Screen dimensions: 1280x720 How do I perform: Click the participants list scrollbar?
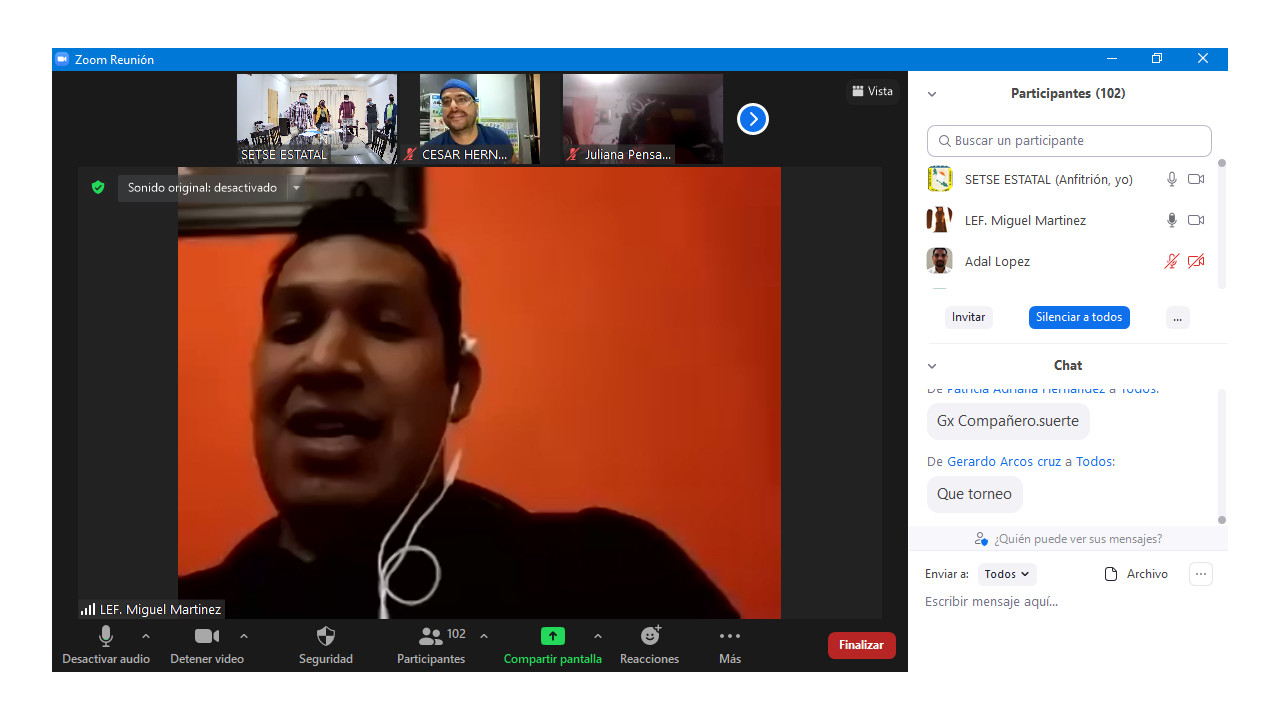point(1222,224)
